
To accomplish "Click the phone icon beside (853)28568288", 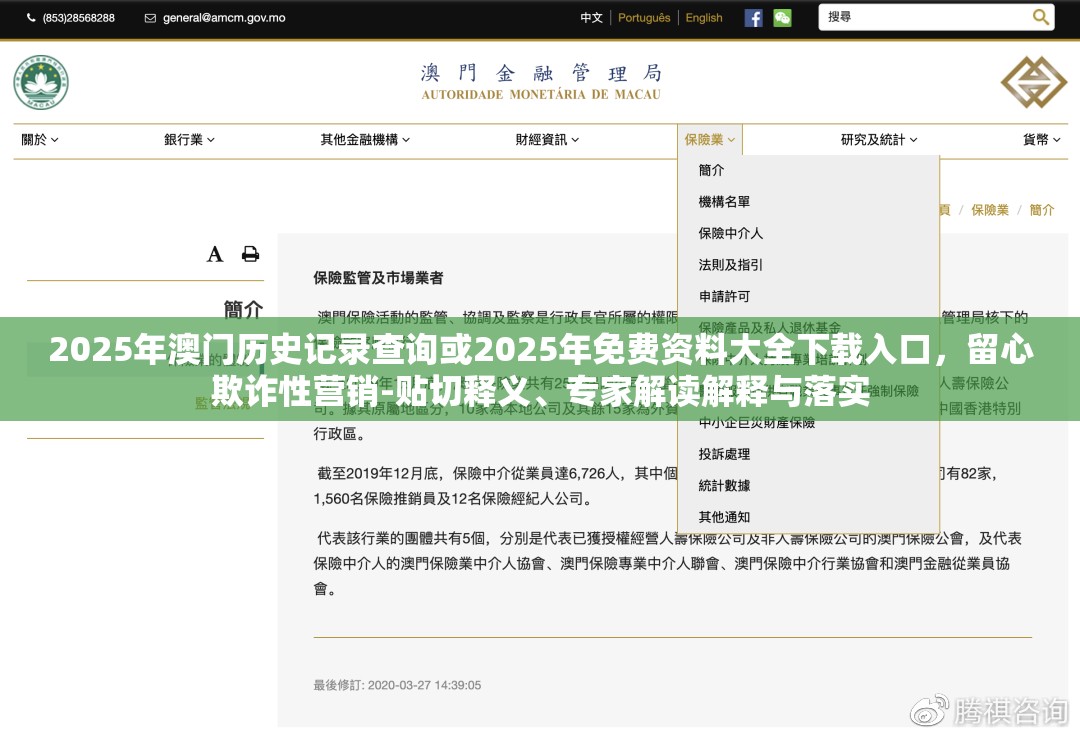I will pos(31,18).
